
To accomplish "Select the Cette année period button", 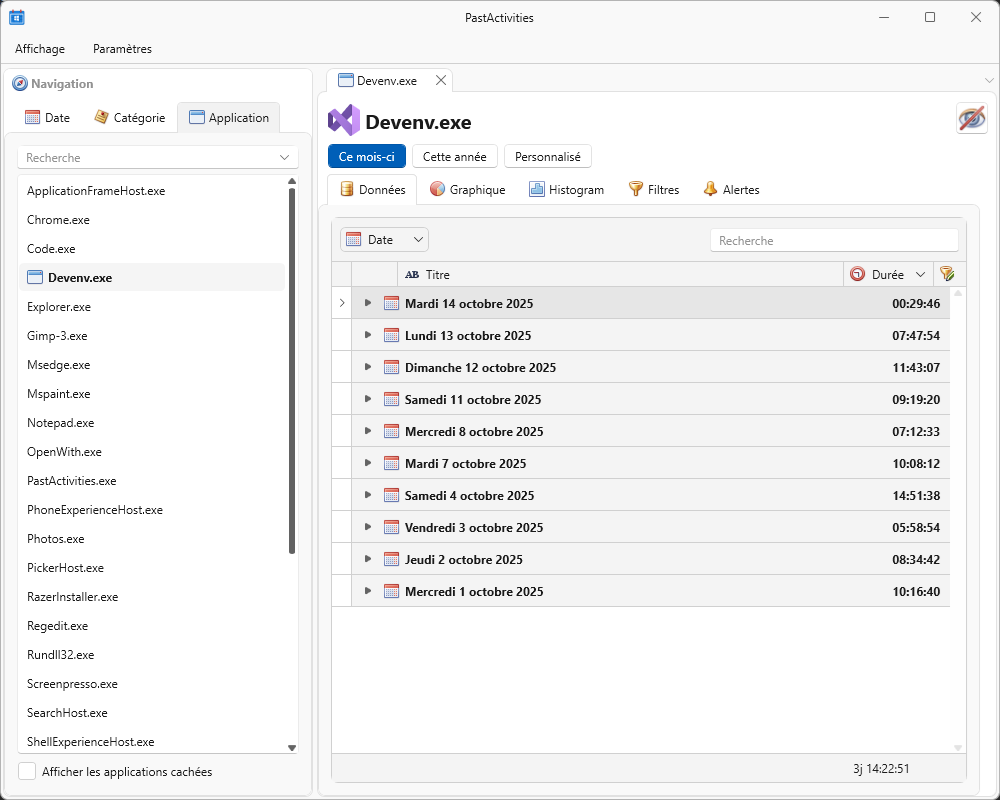I will 454,157.
